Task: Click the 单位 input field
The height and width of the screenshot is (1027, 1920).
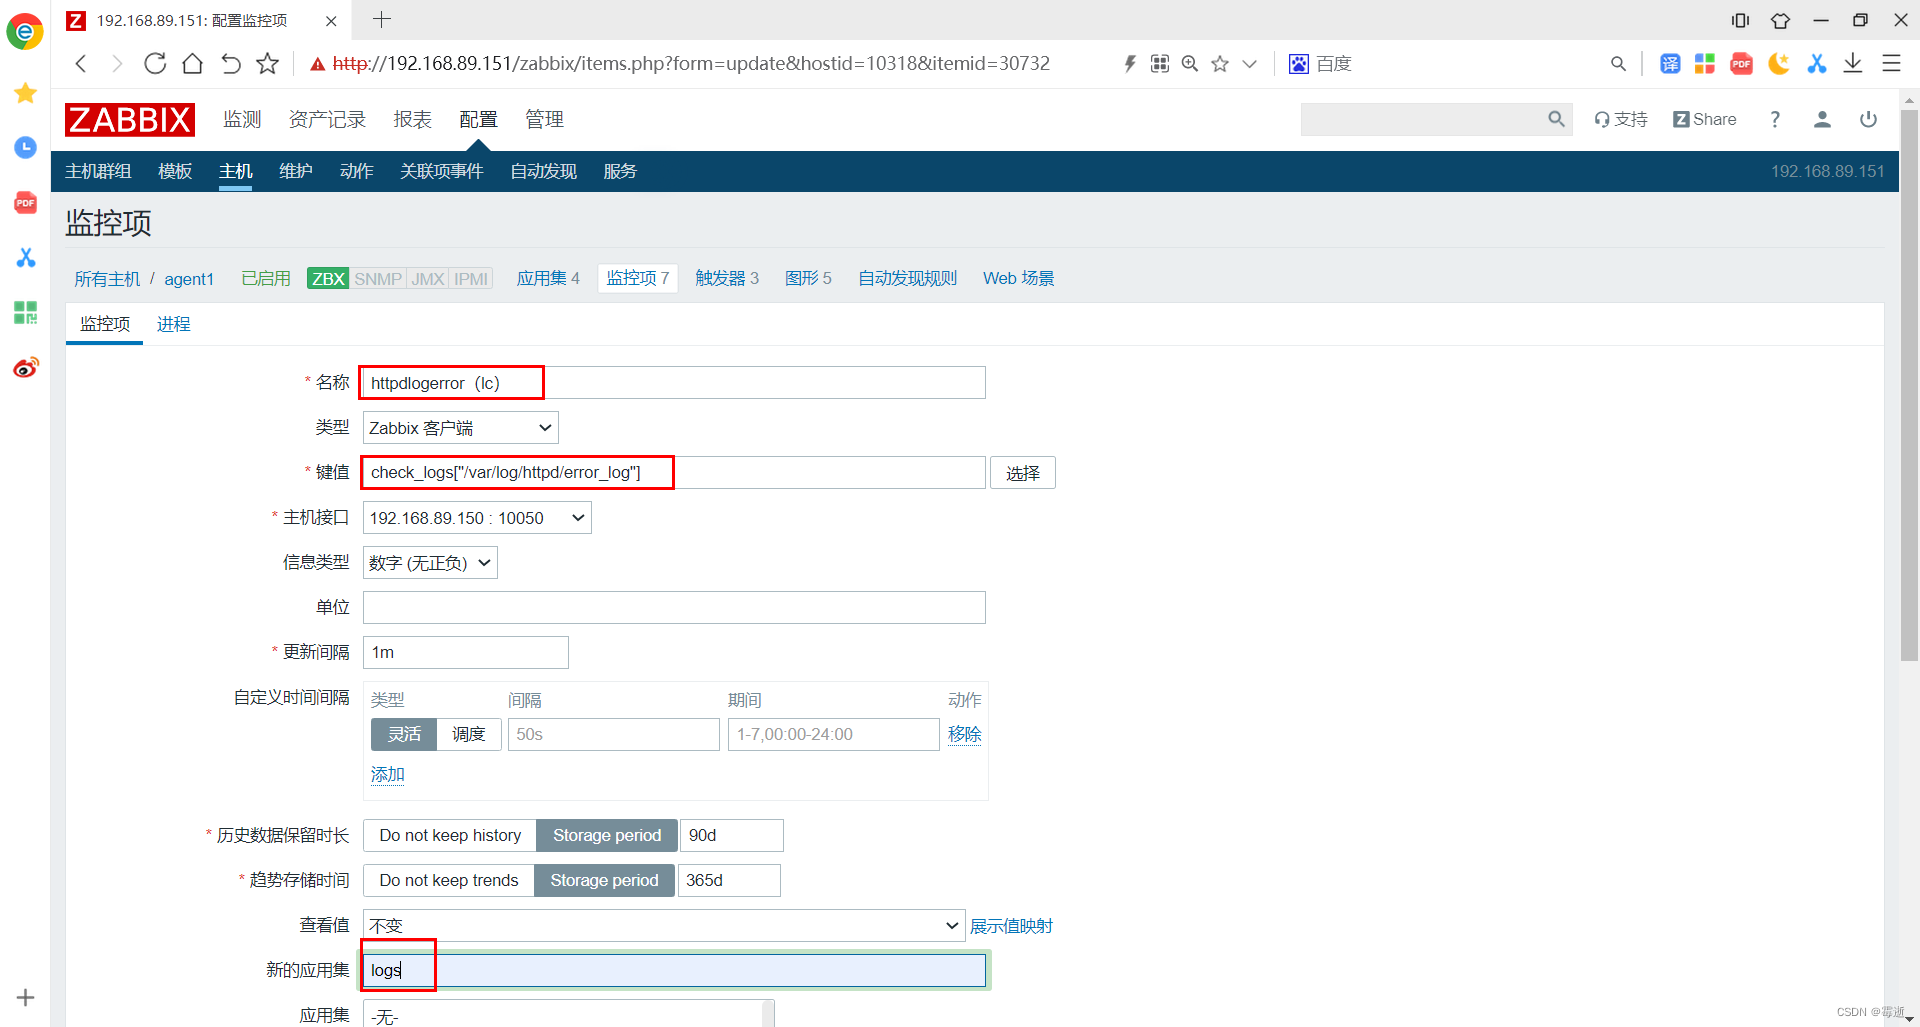Action: click(x=674, y=607)
